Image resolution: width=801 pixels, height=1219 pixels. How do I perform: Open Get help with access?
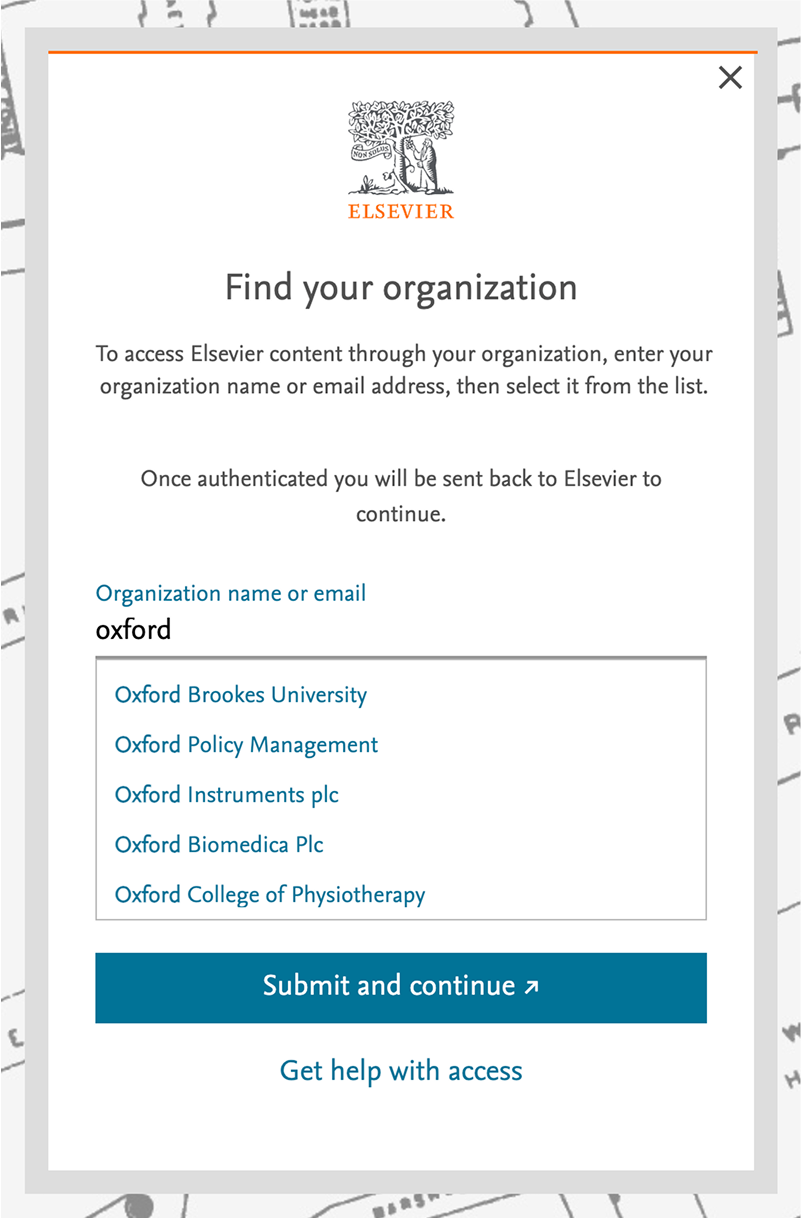(x=400, y=1070)
